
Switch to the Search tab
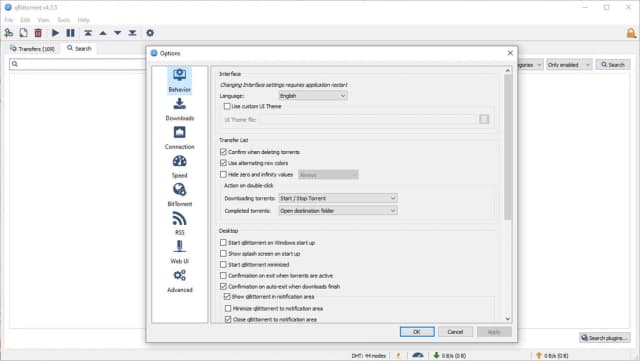(x=79, y=48)
